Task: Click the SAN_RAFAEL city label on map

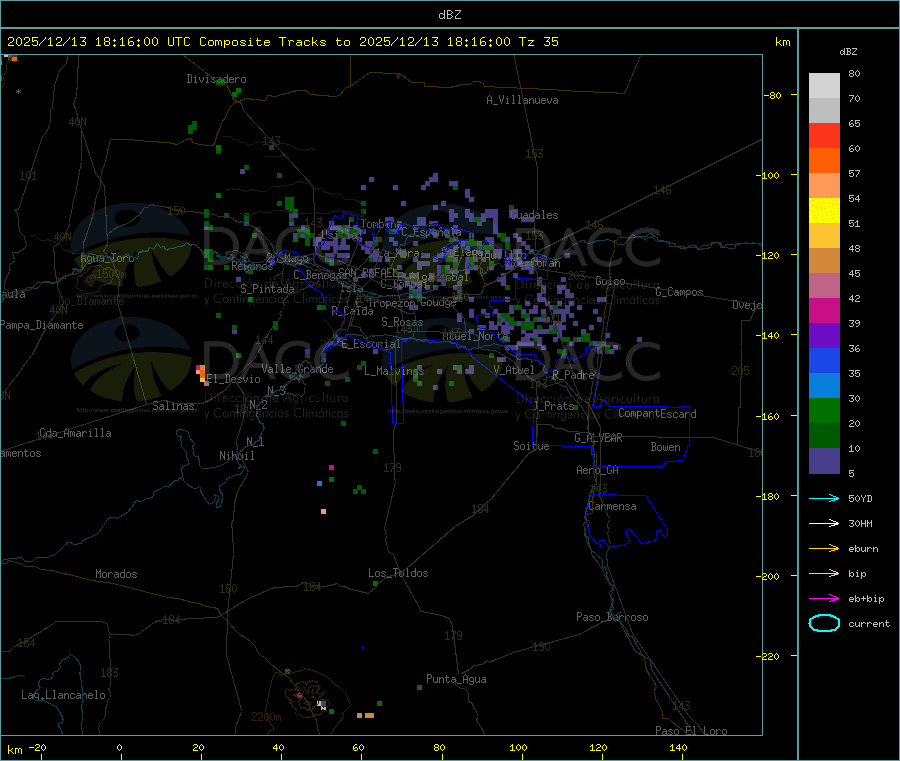Action: [367, 272]
